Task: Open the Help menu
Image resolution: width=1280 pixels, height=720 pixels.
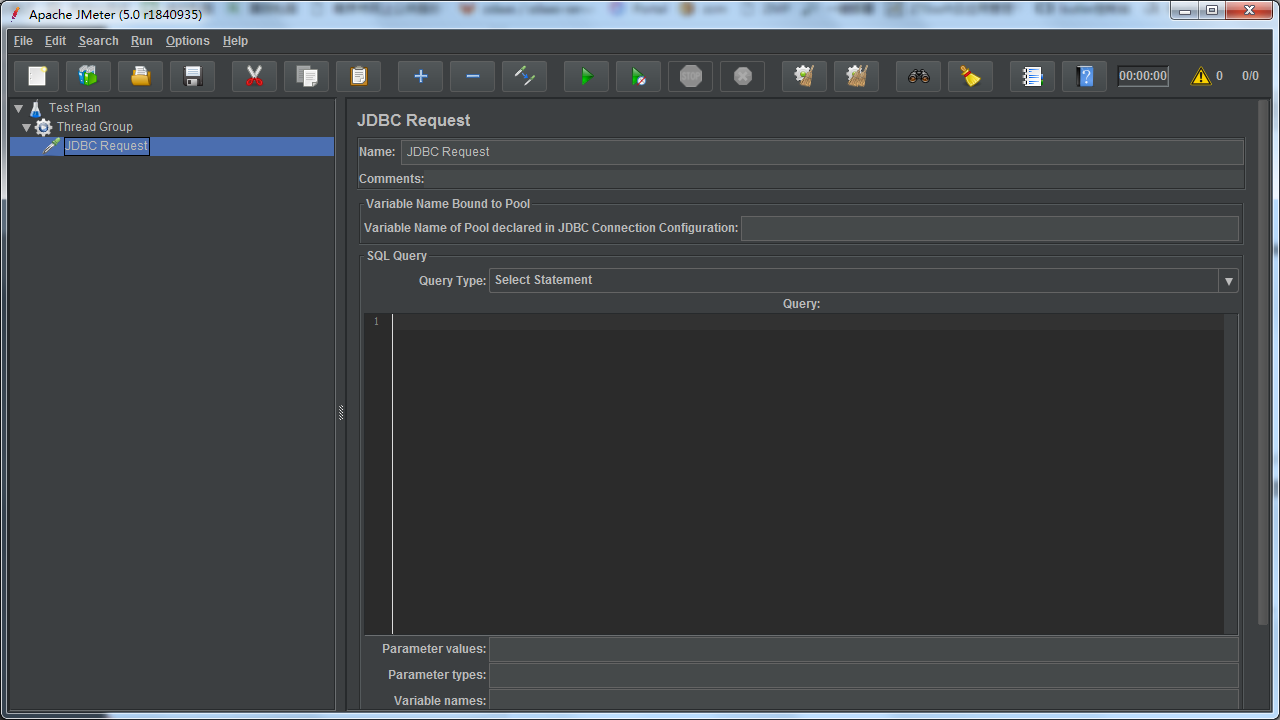Action: pos(236,41)
